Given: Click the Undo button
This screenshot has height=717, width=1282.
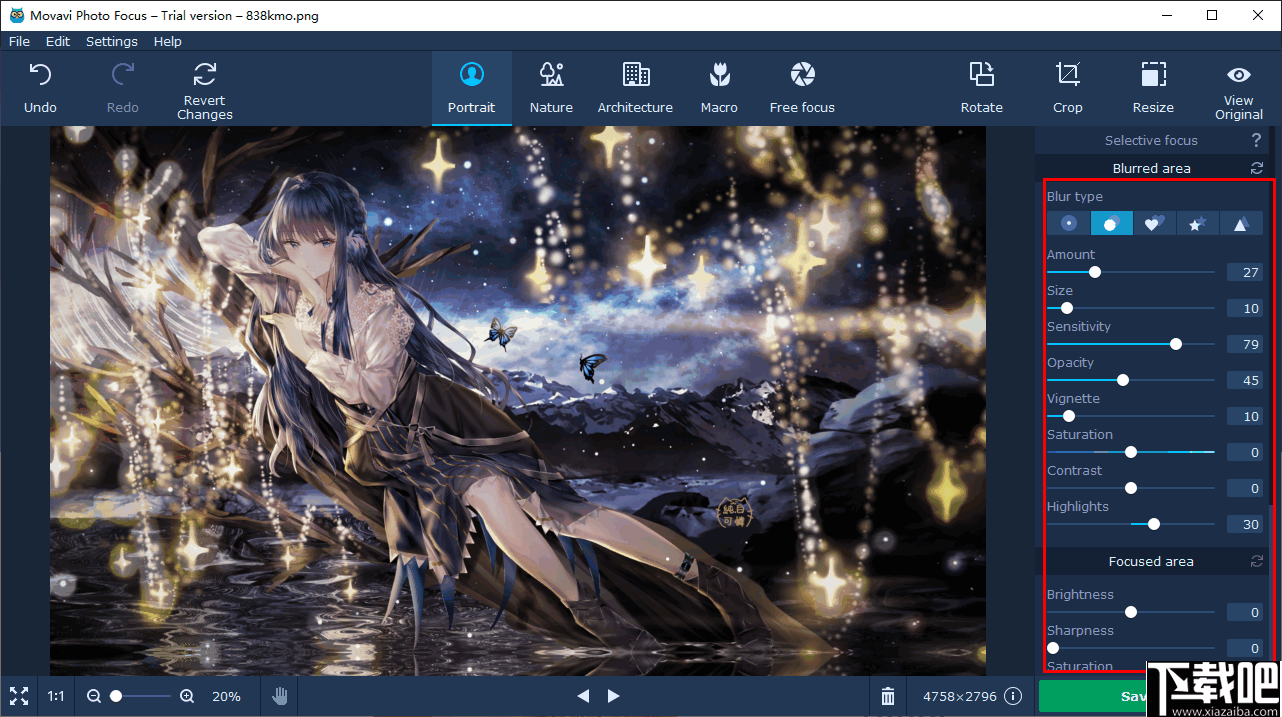Looking at the screenshot, I should tap(40, 88).
